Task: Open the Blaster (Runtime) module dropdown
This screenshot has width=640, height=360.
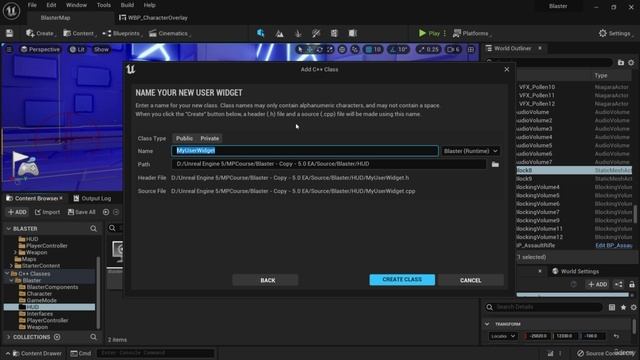Action: click(x=471, y=151)
